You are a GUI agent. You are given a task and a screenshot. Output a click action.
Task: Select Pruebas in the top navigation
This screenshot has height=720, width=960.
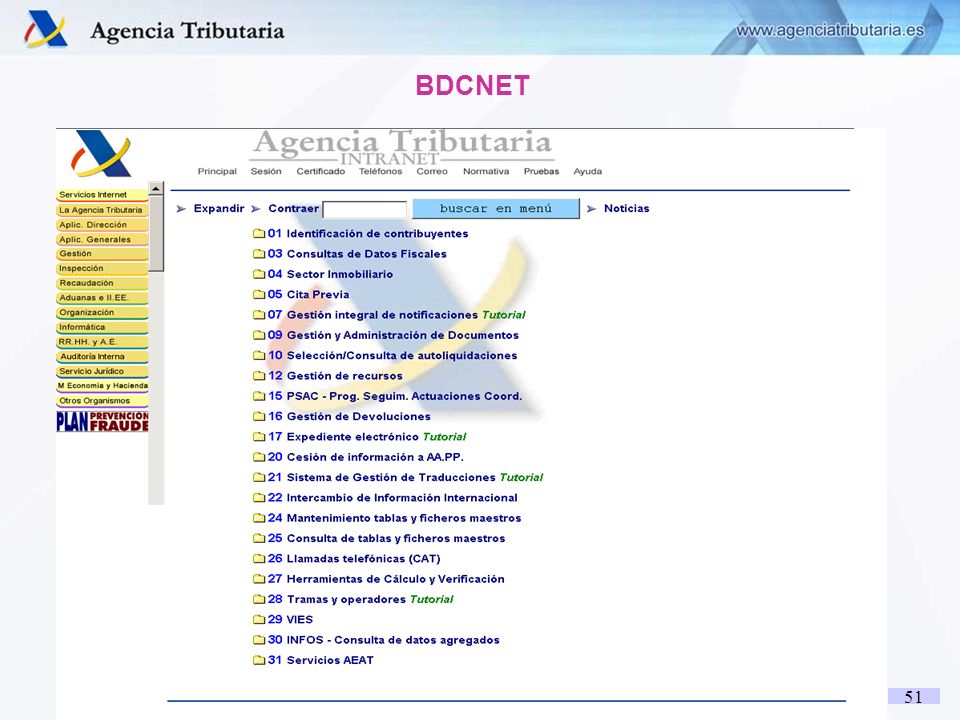coord(541,171)
